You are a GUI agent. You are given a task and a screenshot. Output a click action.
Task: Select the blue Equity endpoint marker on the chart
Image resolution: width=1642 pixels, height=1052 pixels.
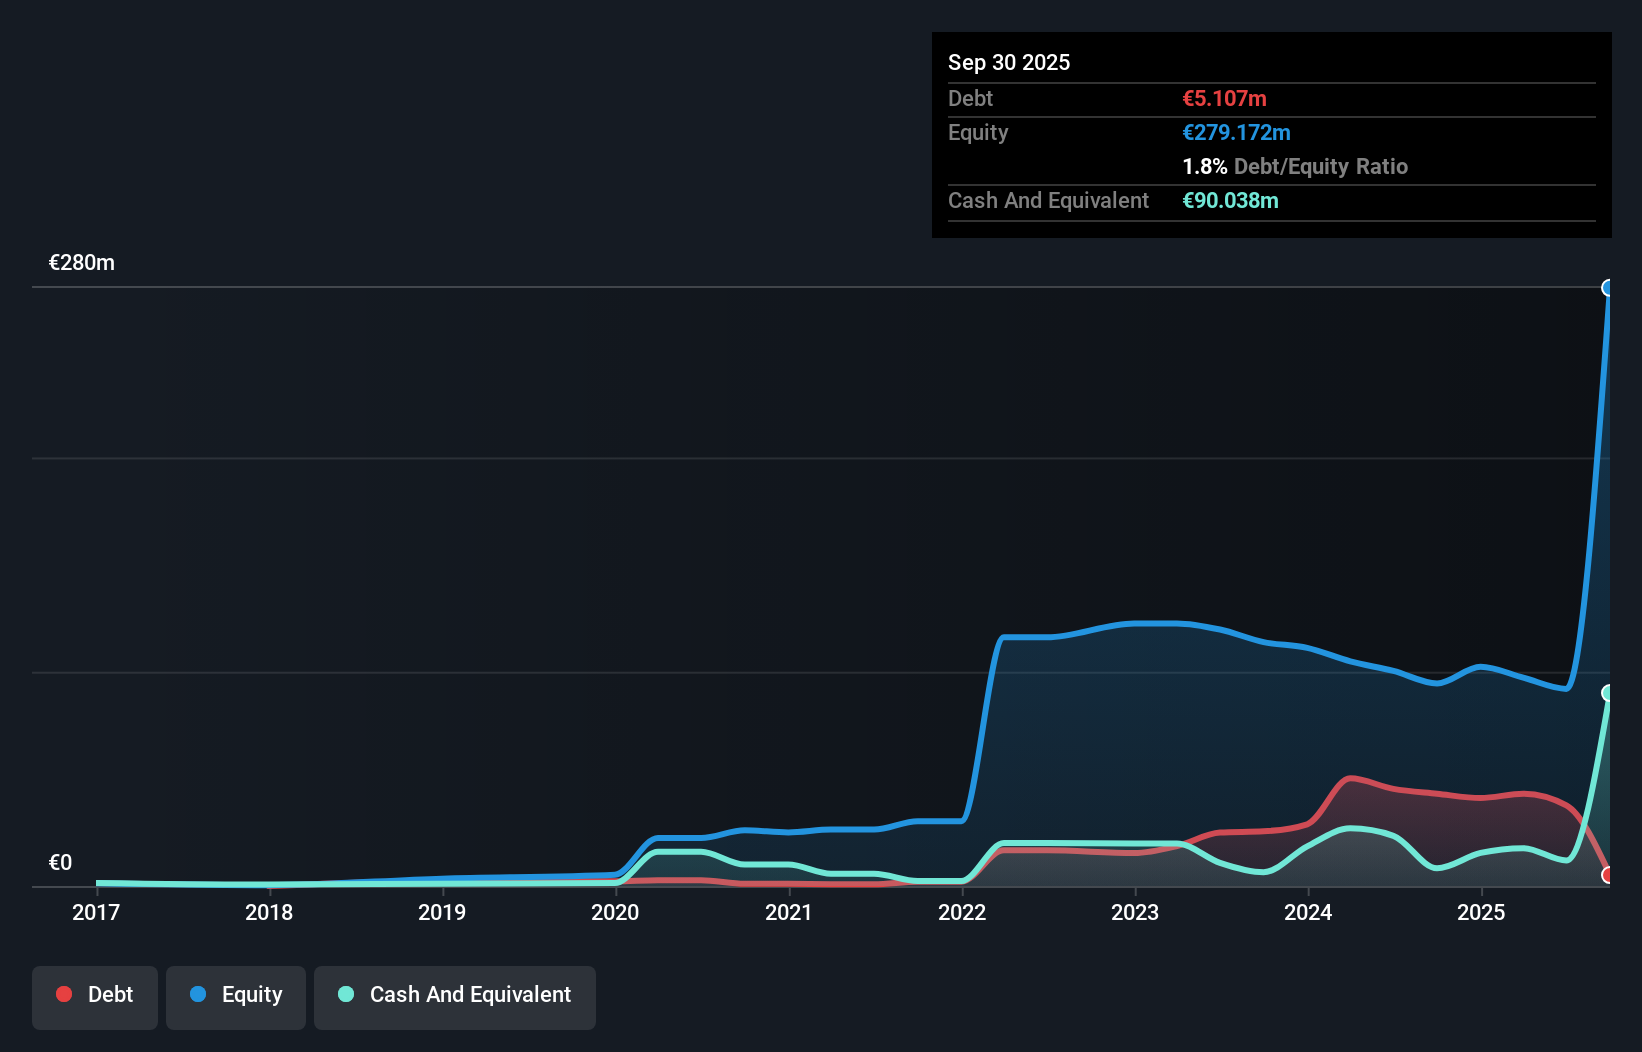tap(1610, 288)
